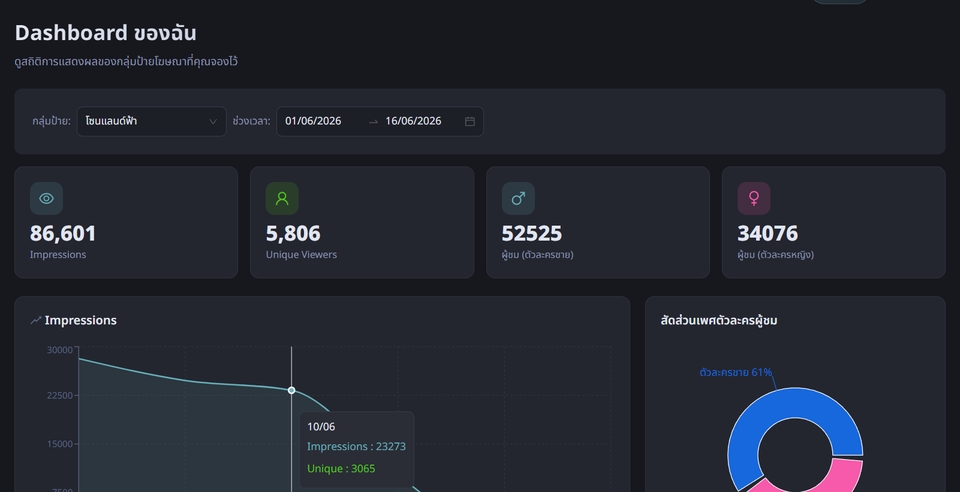Open the calendar icon in date range picker
This screenshot has height=492, width=960.
[x=470, y=121]
